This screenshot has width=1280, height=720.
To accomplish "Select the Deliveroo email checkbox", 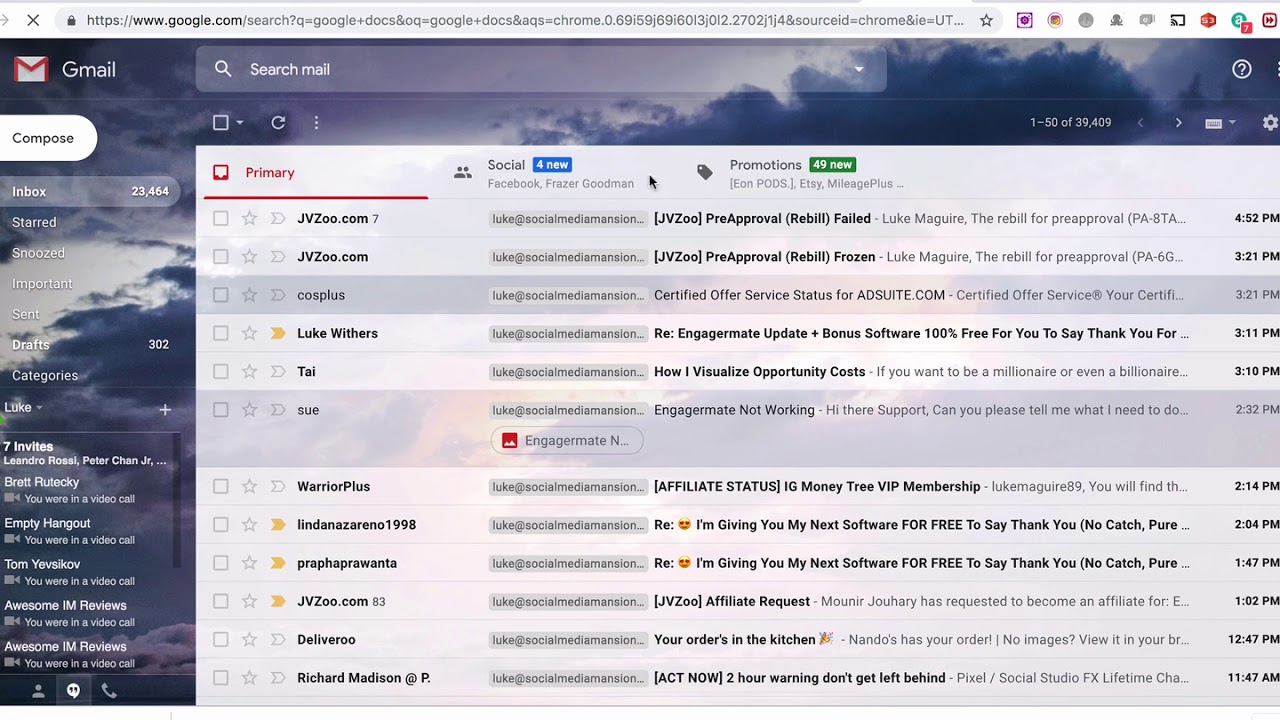I will tap(221, 640).
